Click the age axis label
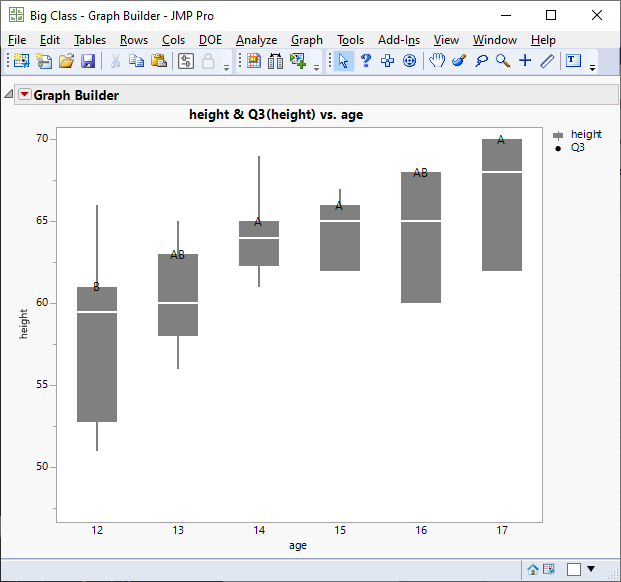Screen dimensions: 621x582 point(298,546)
